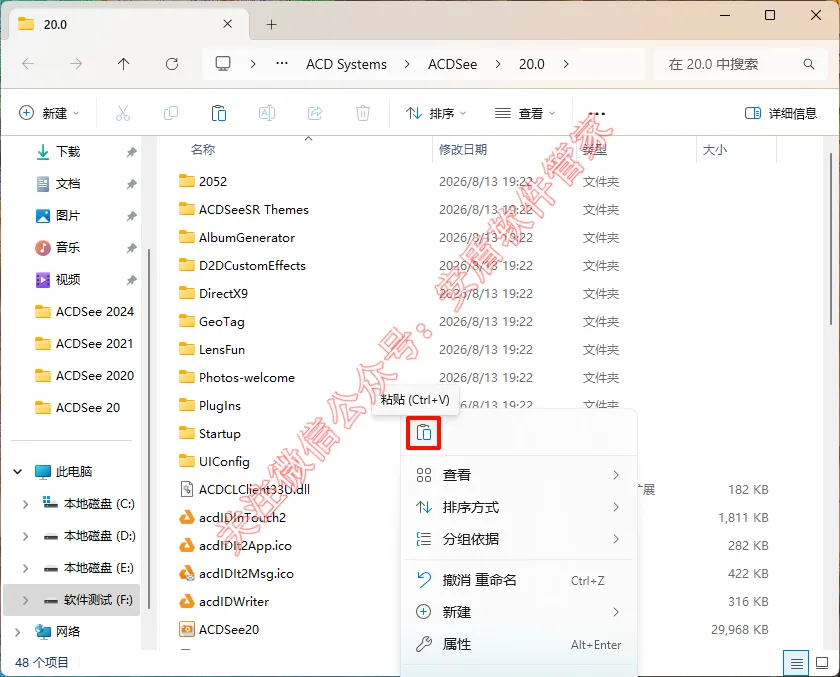The width and height of the screenshot is (840, 677).
Task: Open Videos in quick access
Action: (68, 280)
